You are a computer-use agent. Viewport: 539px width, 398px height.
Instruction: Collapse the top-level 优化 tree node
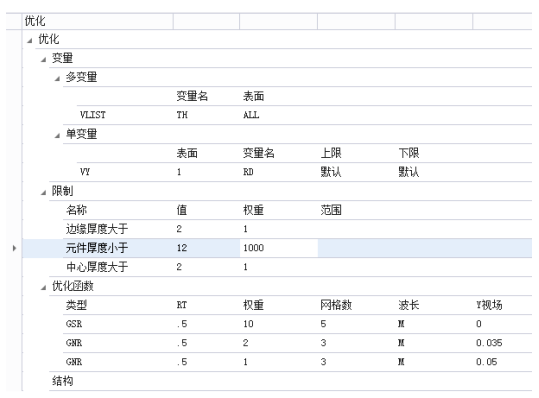pos(30,41)
